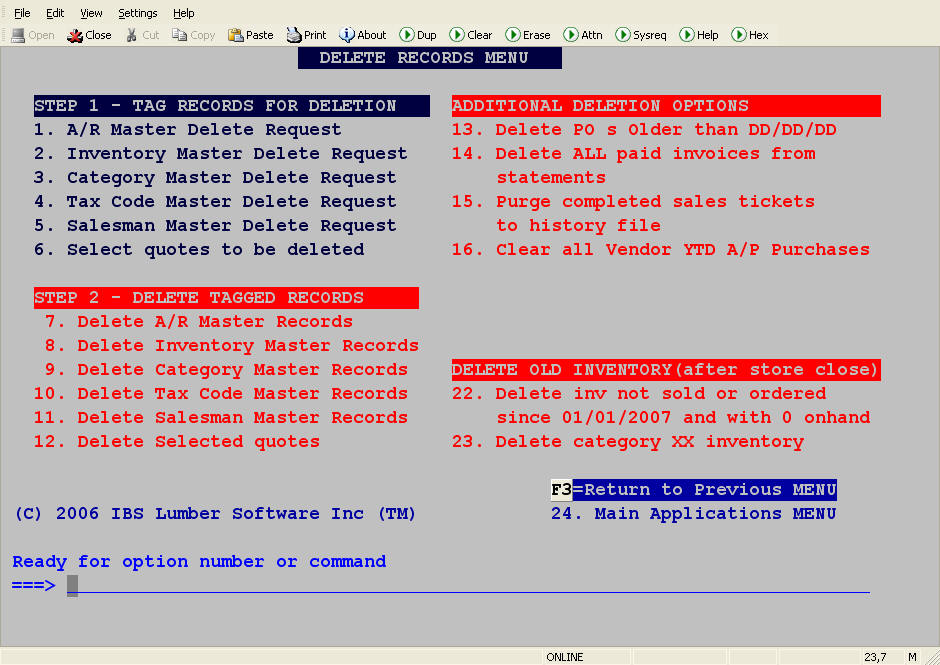
Task: Select option 24 Main Applications MENU
Action: (x=694, y=514)
